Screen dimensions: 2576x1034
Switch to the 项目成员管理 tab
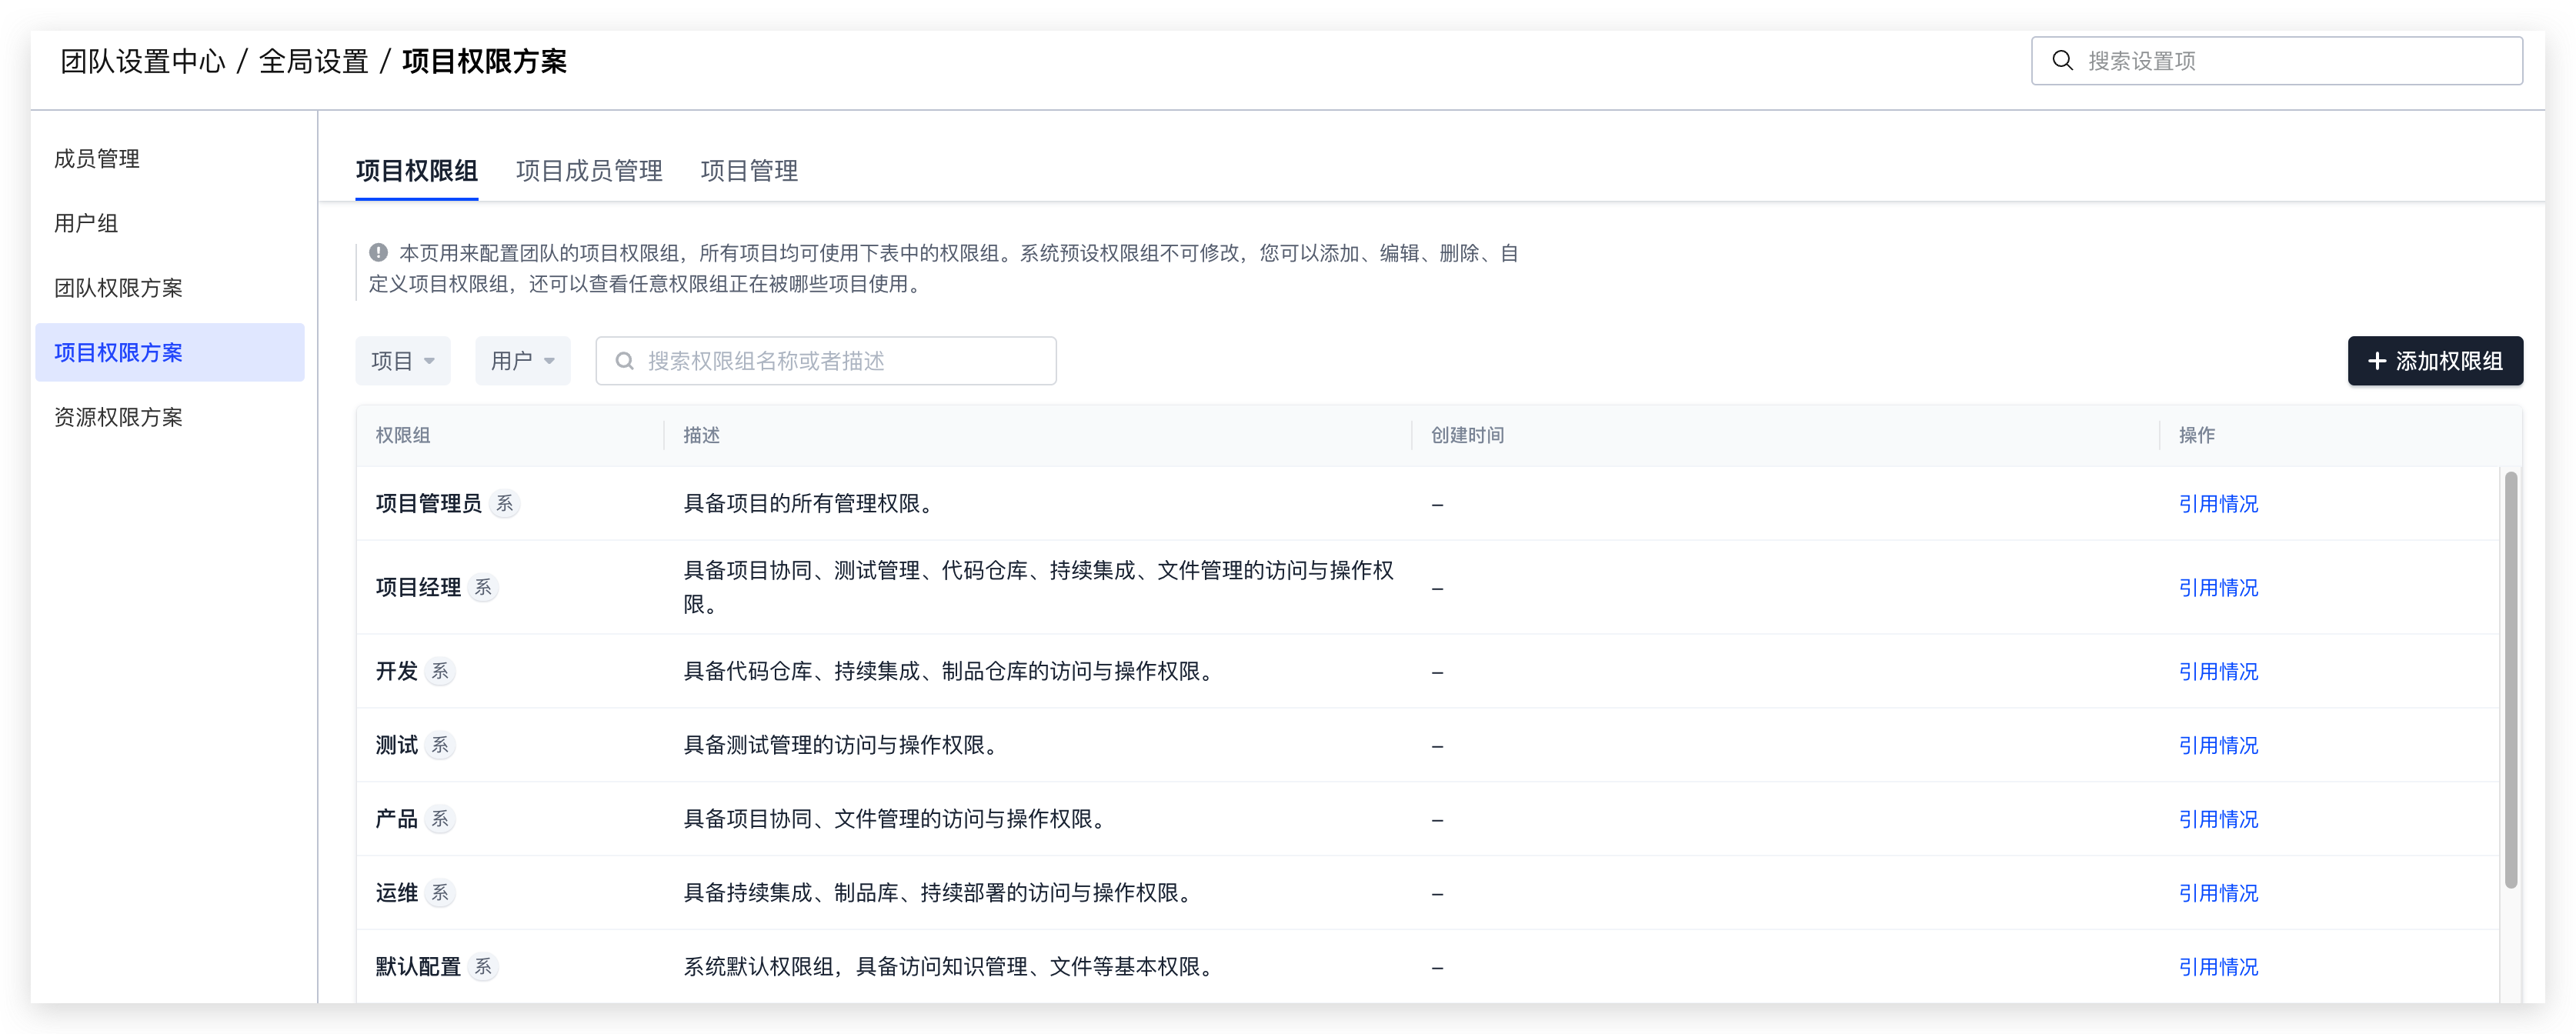tap(589, 171)
